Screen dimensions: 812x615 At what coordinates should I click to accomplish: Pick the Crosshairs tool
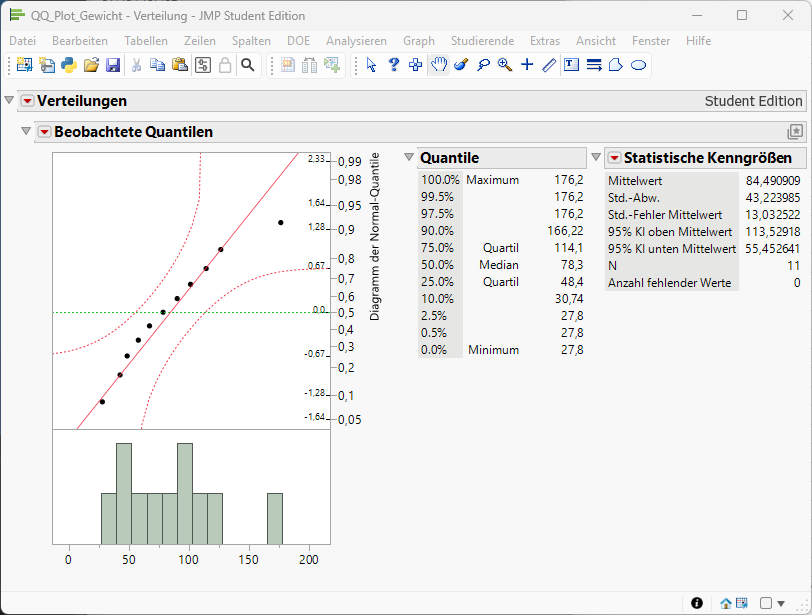(527, 65)
